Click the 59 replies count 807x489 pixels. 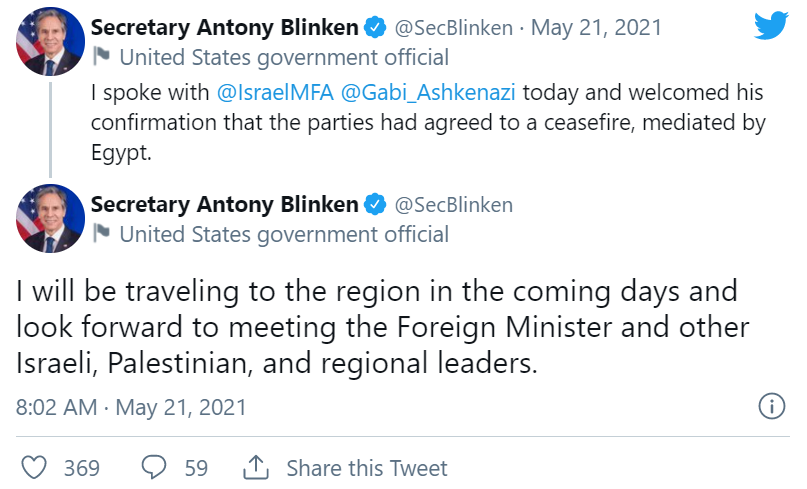tap(196, 467)
